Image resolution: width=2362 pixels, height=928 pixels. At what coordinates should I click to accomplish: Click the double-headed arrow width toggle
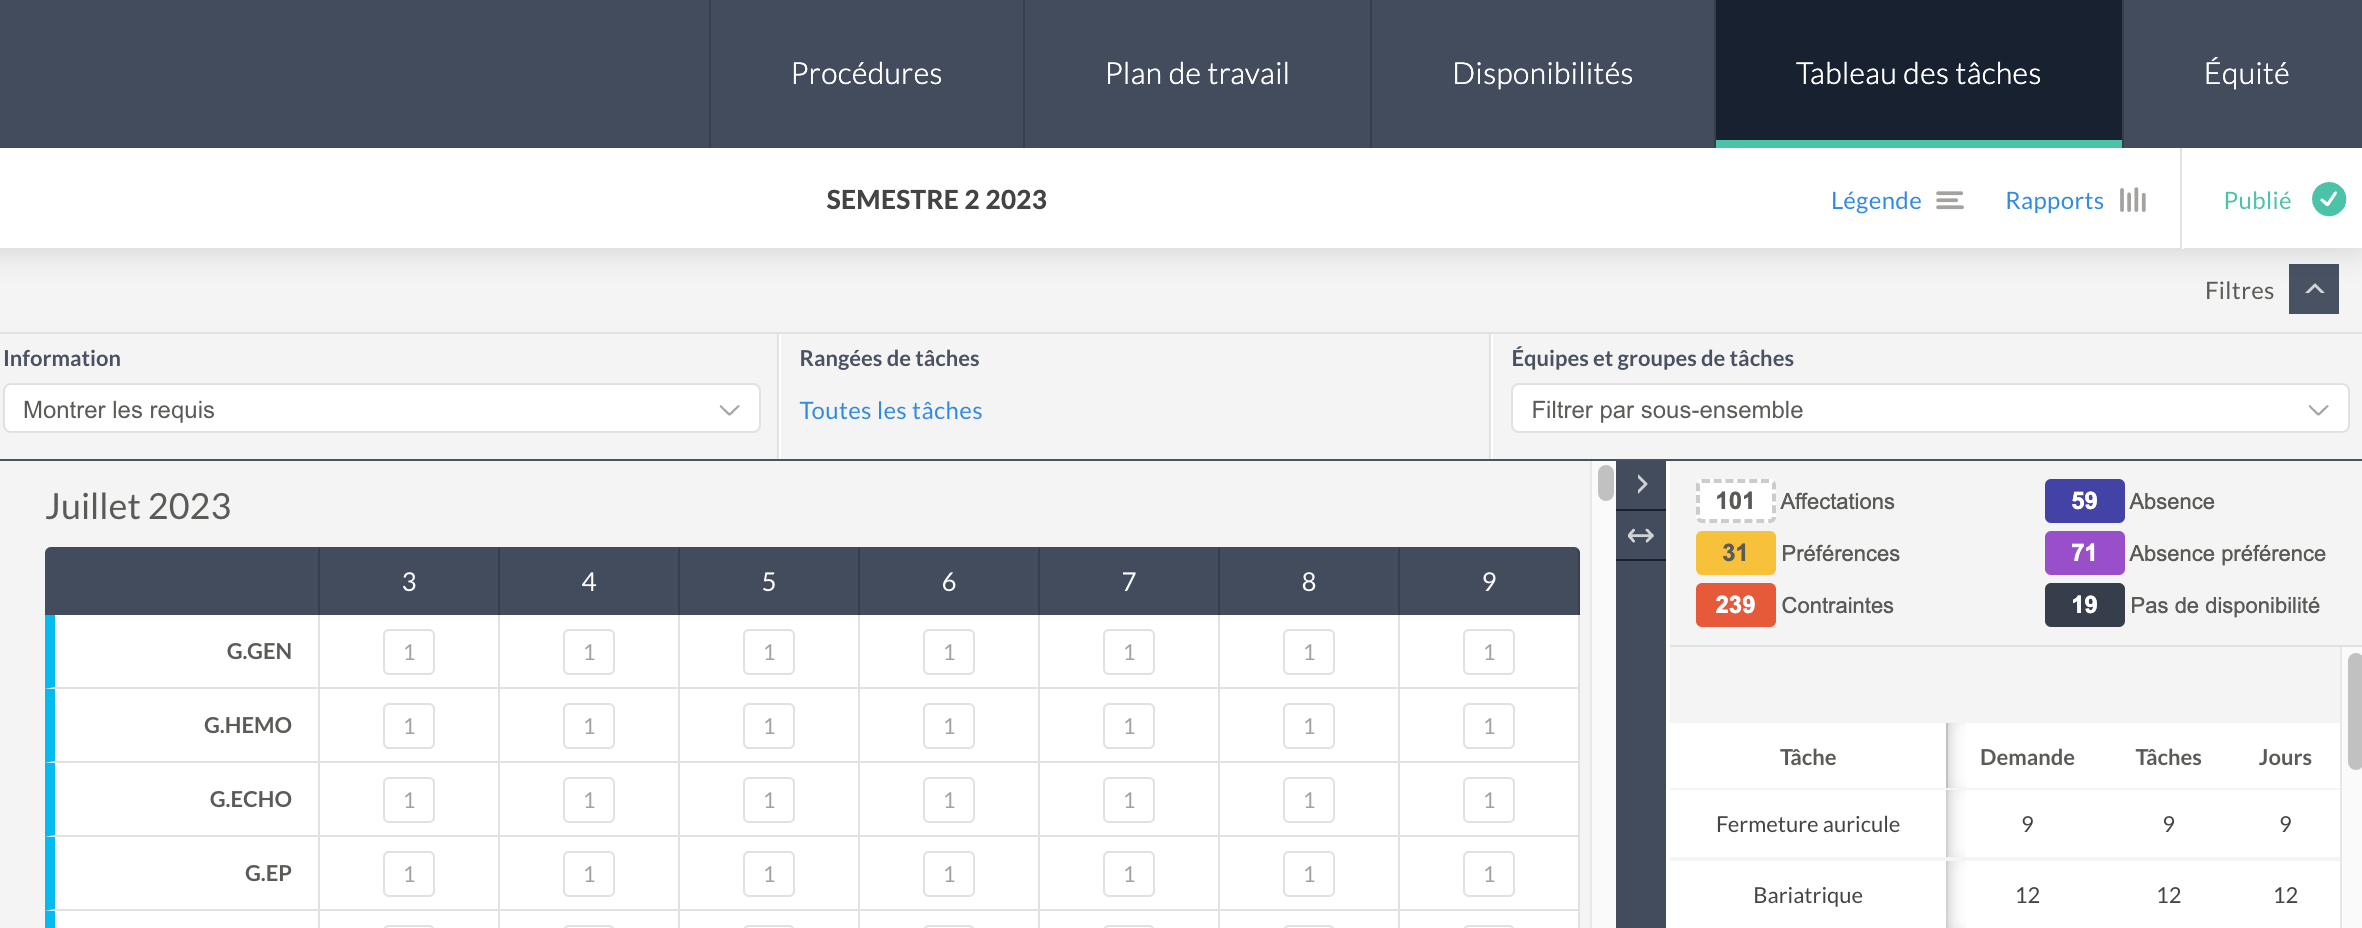1641,536
